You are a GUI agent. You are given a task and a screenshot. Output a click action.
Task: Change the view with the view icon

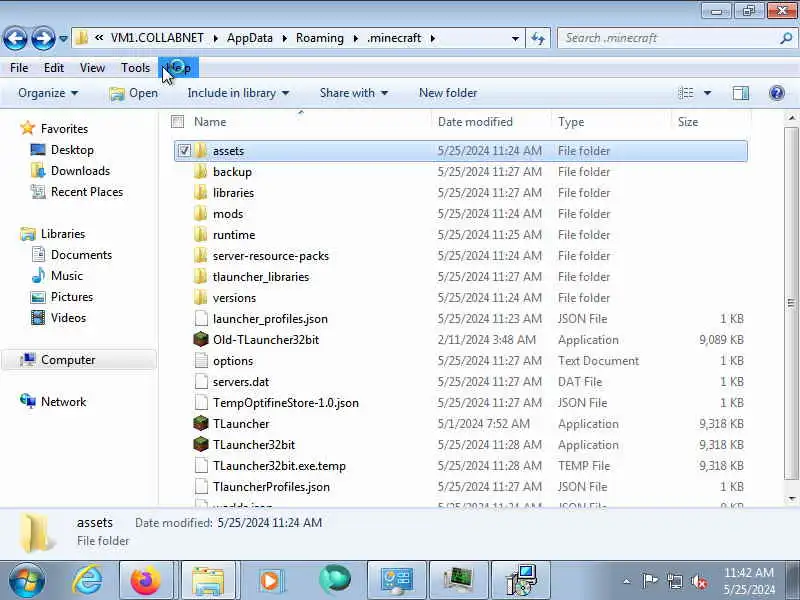click(x=686, y=93)
